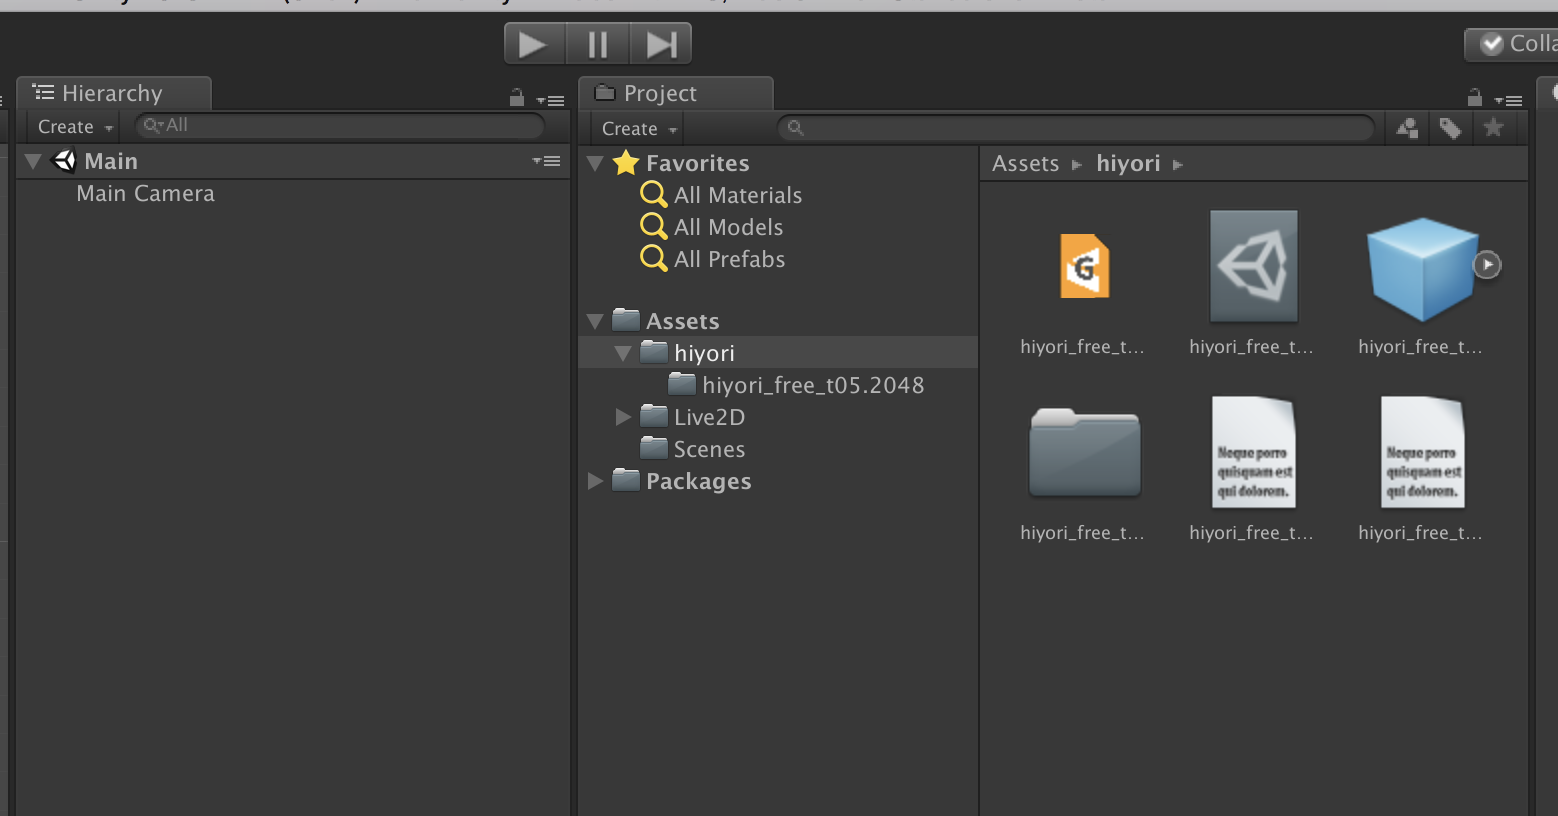Toggle the Hierarchy panel lock icon
The height and width of the screenshot is (816, 1558).
tap(517, 98)
